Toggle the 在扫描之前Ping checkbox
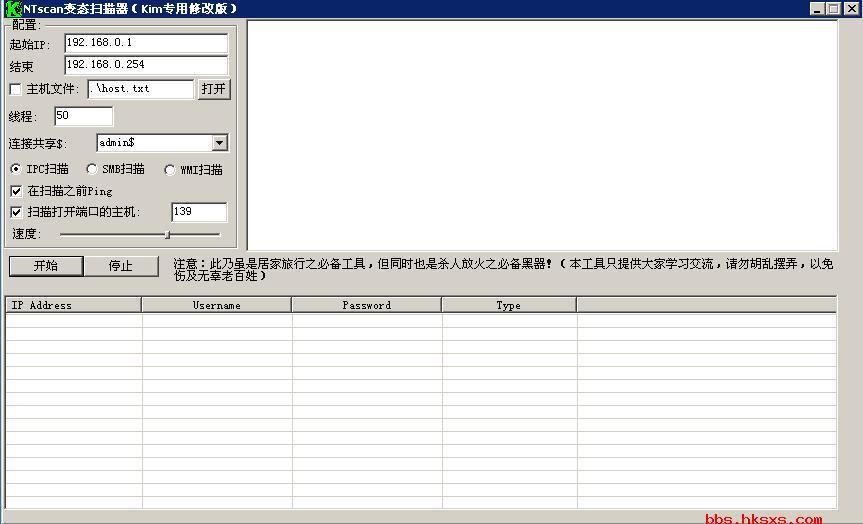Screen dimensions: 863x524 coord(16,192)
